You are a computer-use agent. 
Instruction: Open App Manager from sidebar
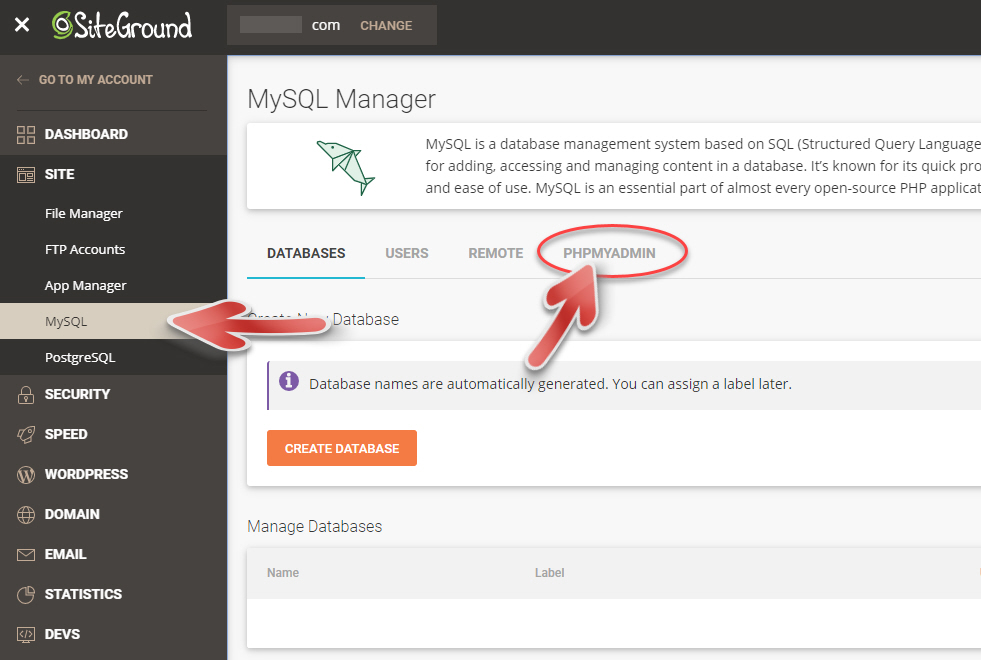(x=86, y=285)
